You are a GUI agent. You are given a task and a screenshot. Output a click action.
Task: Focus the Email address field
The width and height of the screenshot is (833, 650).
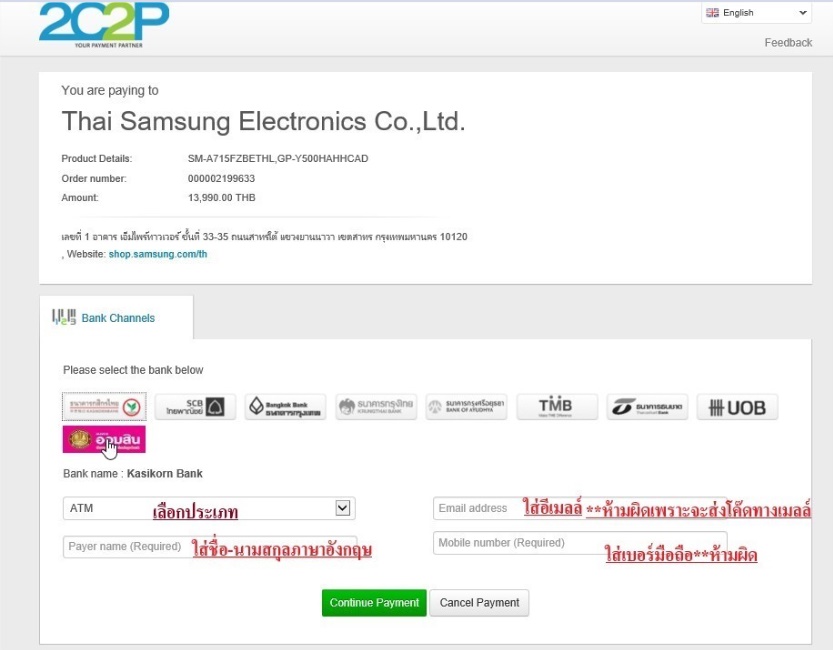pyautogui.click(x=580, y=508)
